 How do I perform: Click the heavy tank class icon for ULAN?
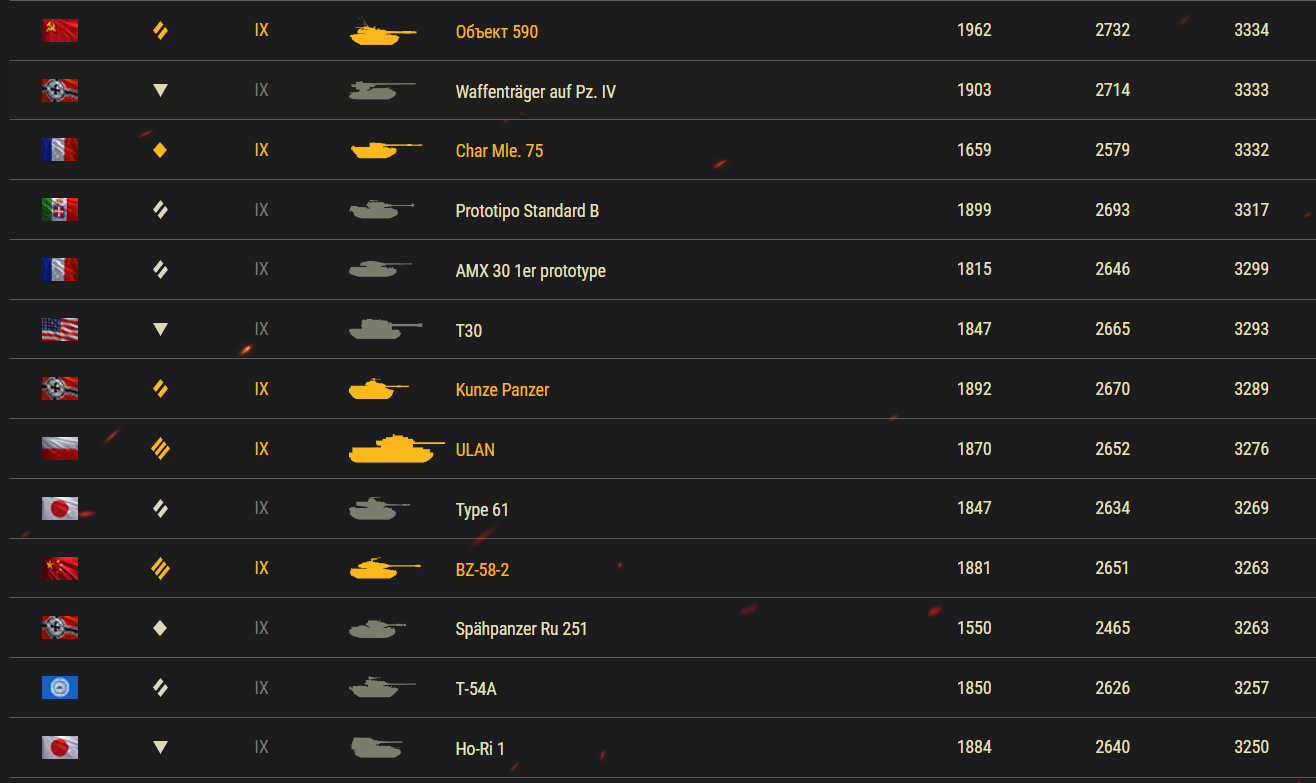(160, 449)
